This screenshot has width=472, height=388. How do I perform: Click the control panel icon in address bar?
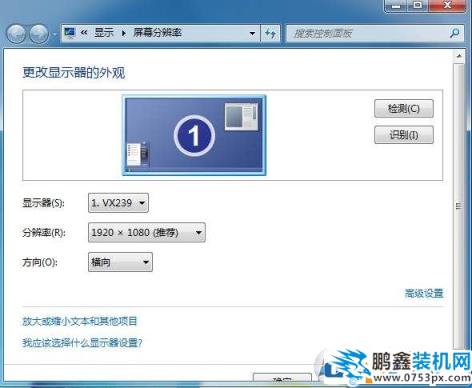click(70, 33)
